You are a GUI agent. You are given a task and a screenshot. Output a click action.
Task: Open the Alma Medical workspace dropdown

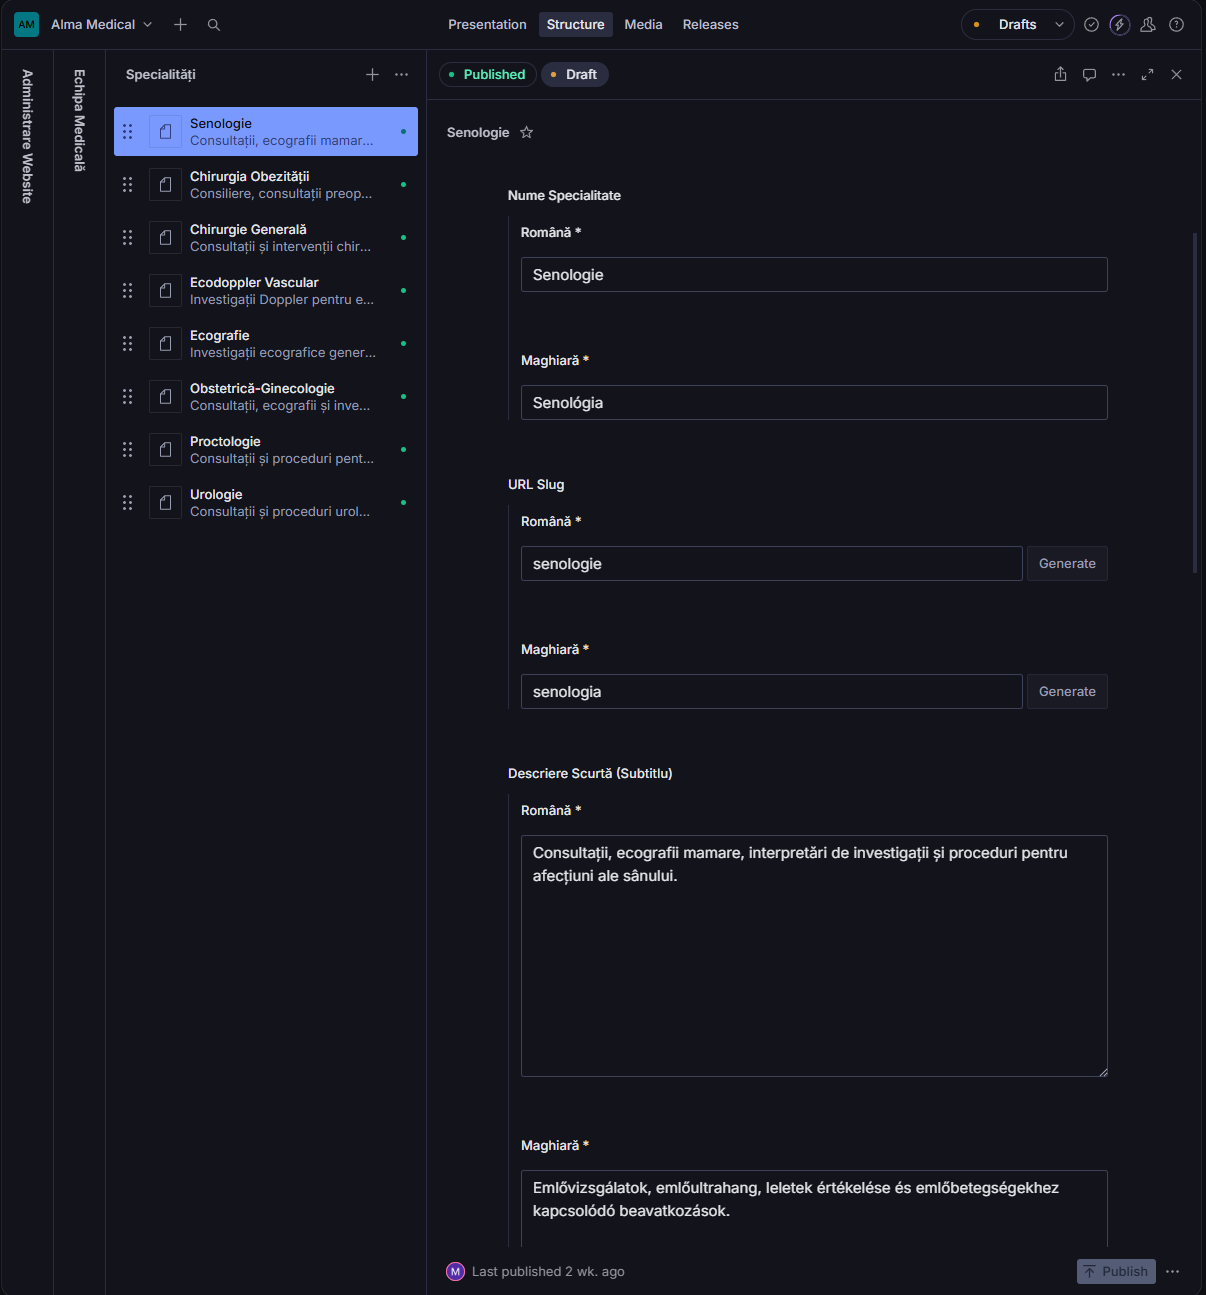coord(102,24)
